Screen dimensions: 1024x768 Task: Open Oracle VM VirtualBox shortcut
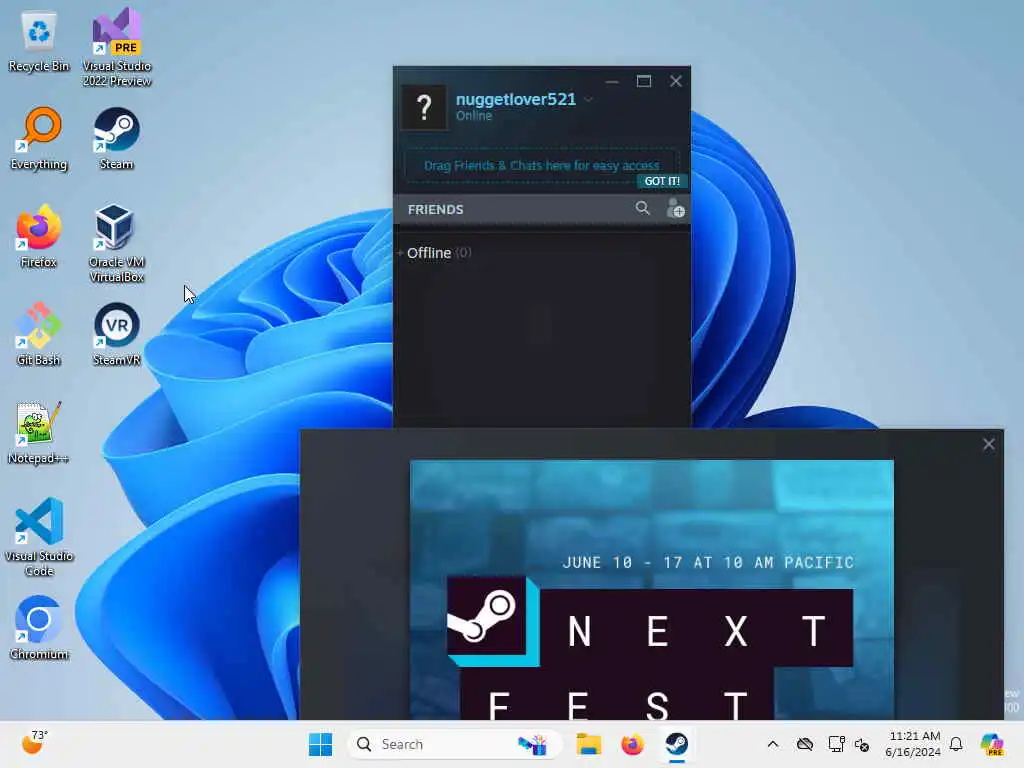click(116, 243)
